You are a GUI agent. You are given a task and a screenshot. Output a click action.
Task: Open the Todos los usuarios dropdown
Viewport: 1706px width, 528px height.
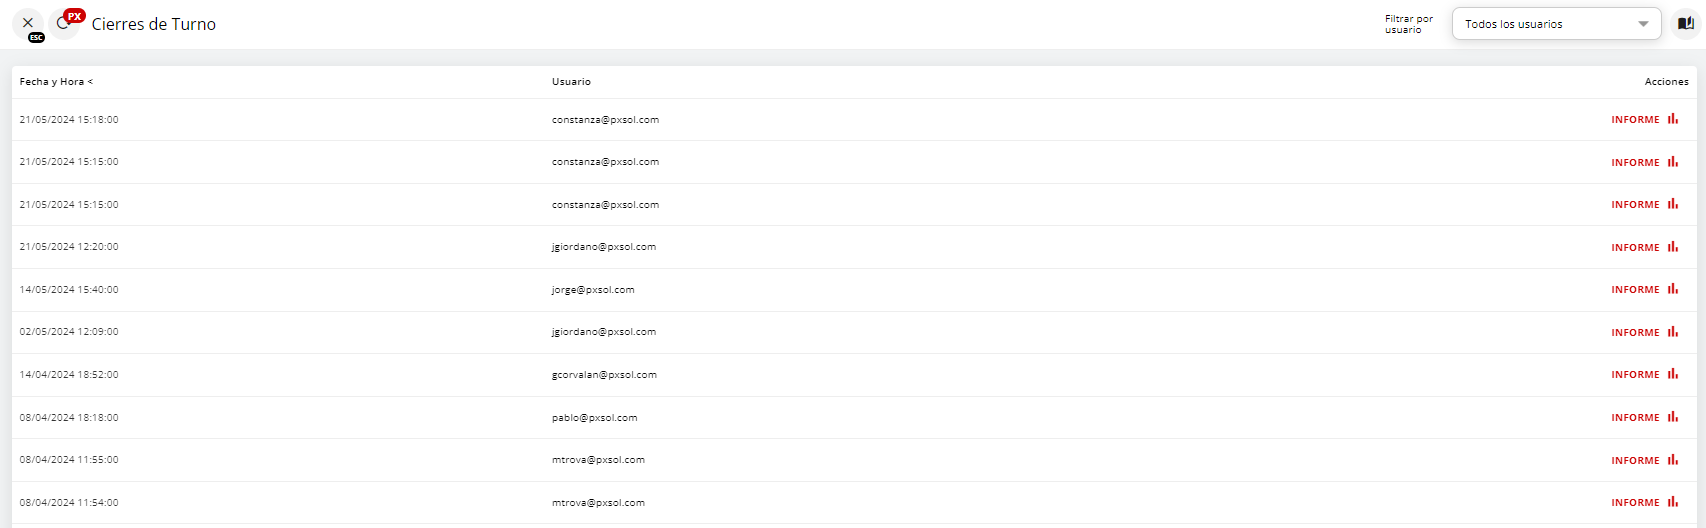(1554, 24)
